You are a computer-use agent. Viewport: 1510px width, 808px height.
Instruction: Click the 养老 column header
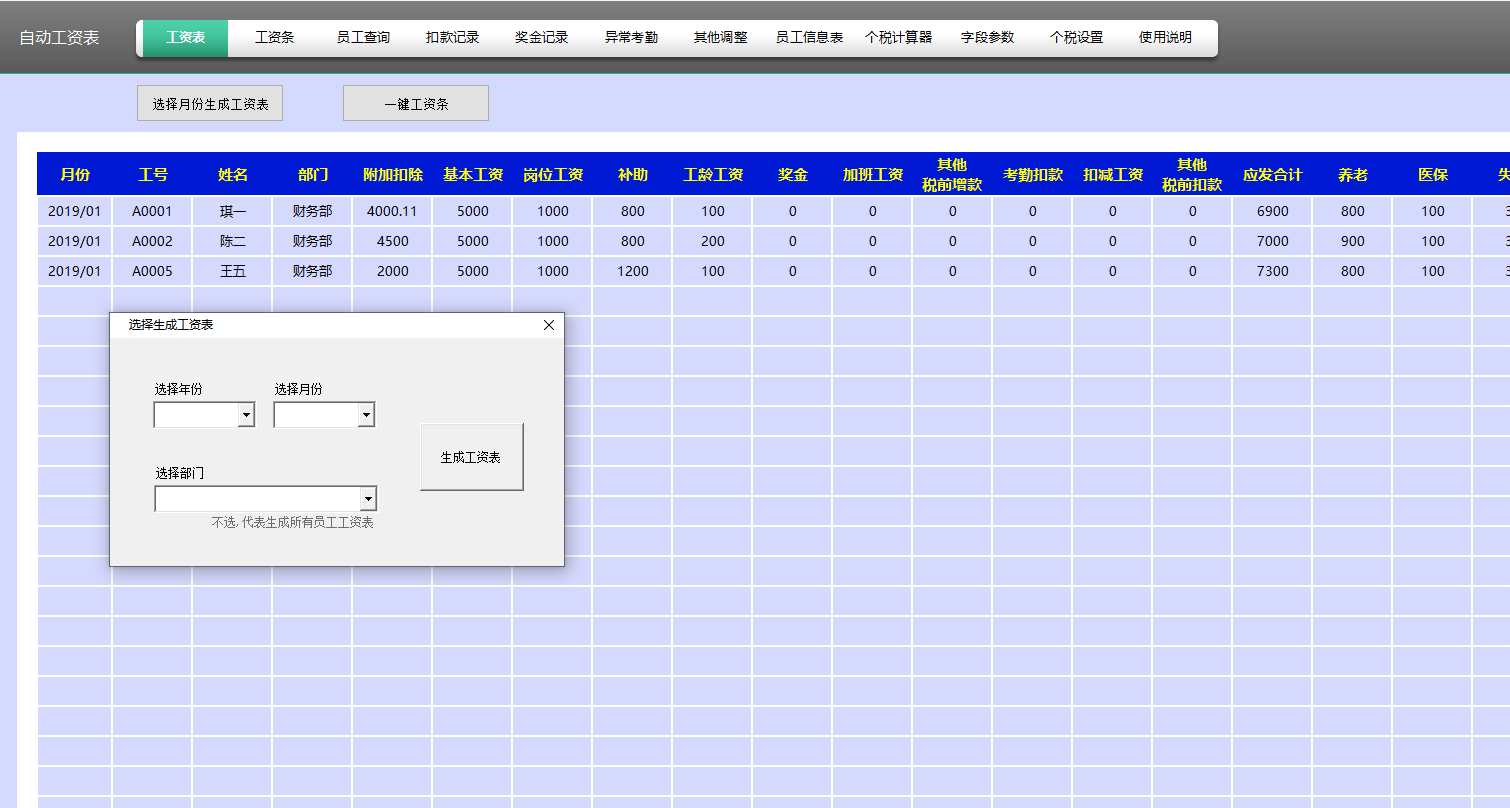[x=1352, y=175]
